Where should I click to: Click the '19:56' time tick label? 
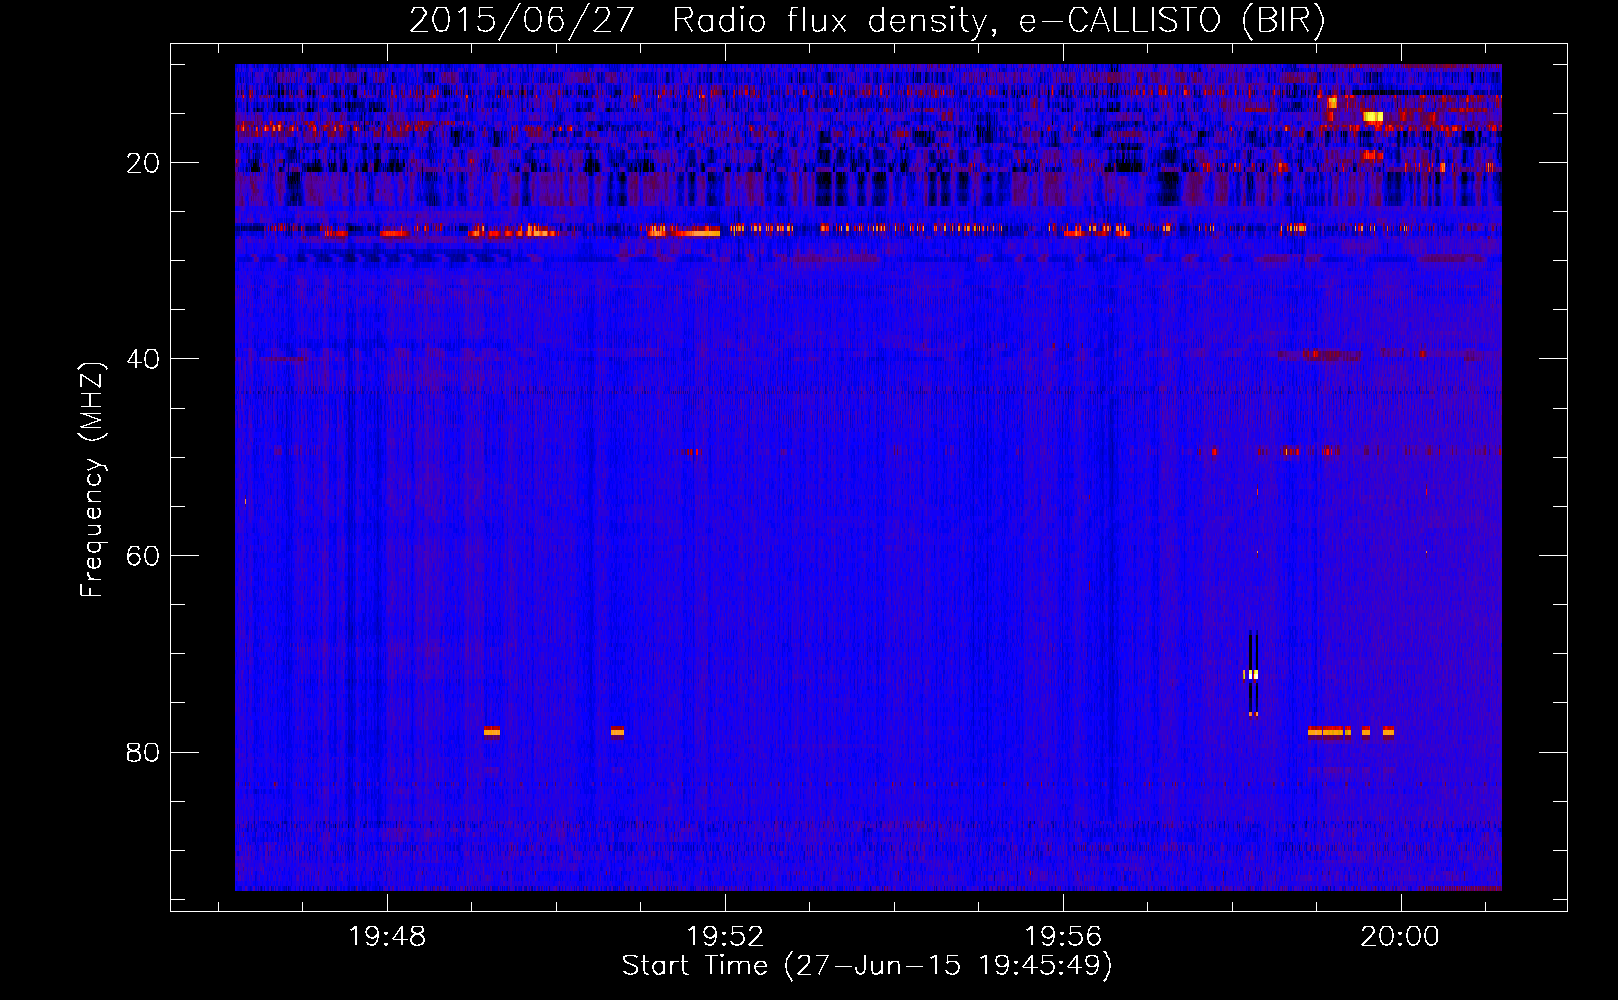tap(1062, 937)
